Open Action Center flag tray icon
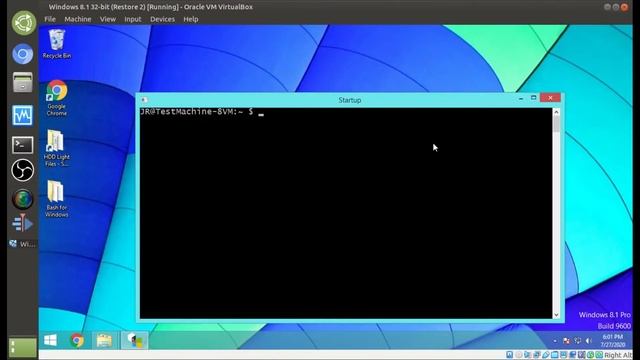 (566, 341)
